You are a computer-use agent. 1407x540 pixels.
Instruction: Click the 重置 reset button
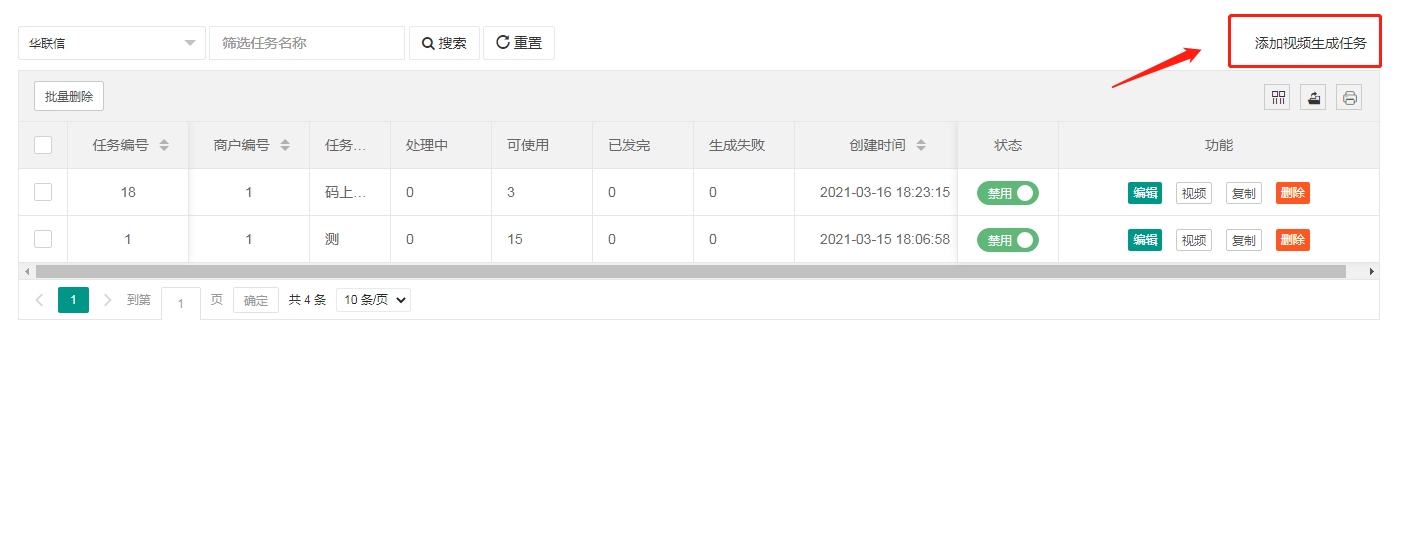point(519,43)
